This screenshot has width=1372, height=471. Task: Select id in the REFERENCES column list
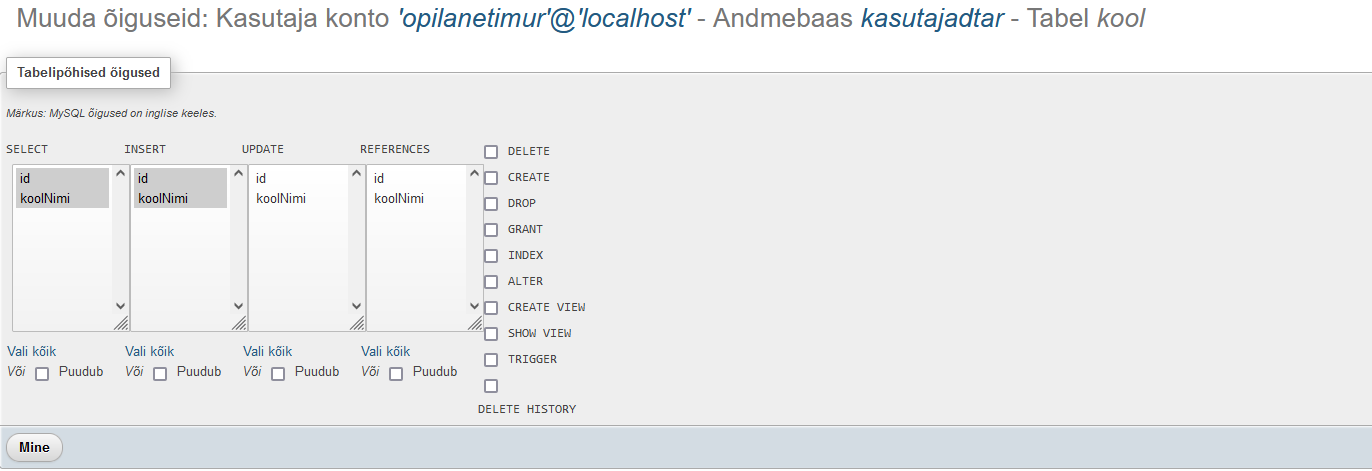click(x=379, y=178)
